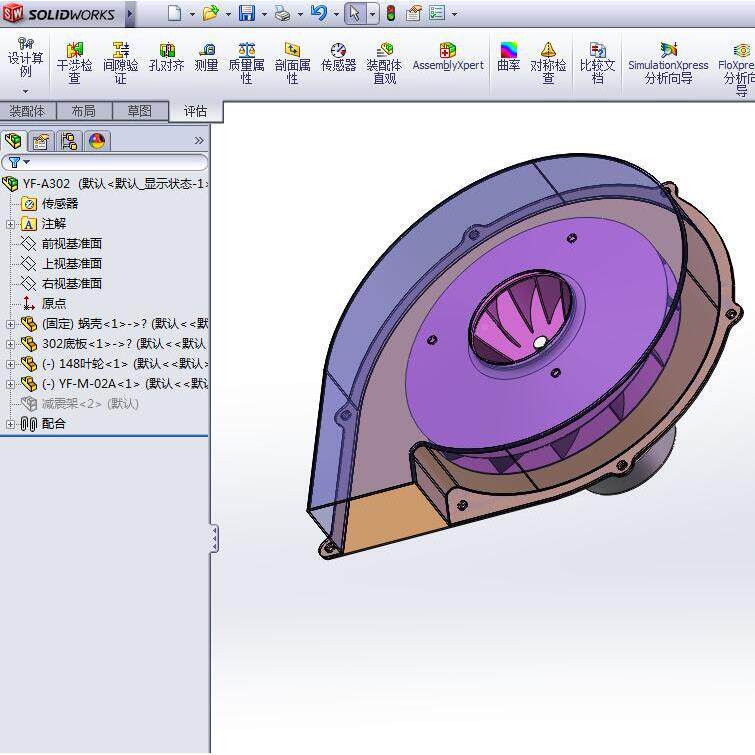Click the New document icon
This screenshot has width=755, height=755.
pyautogui.click(x=174, y=13)
